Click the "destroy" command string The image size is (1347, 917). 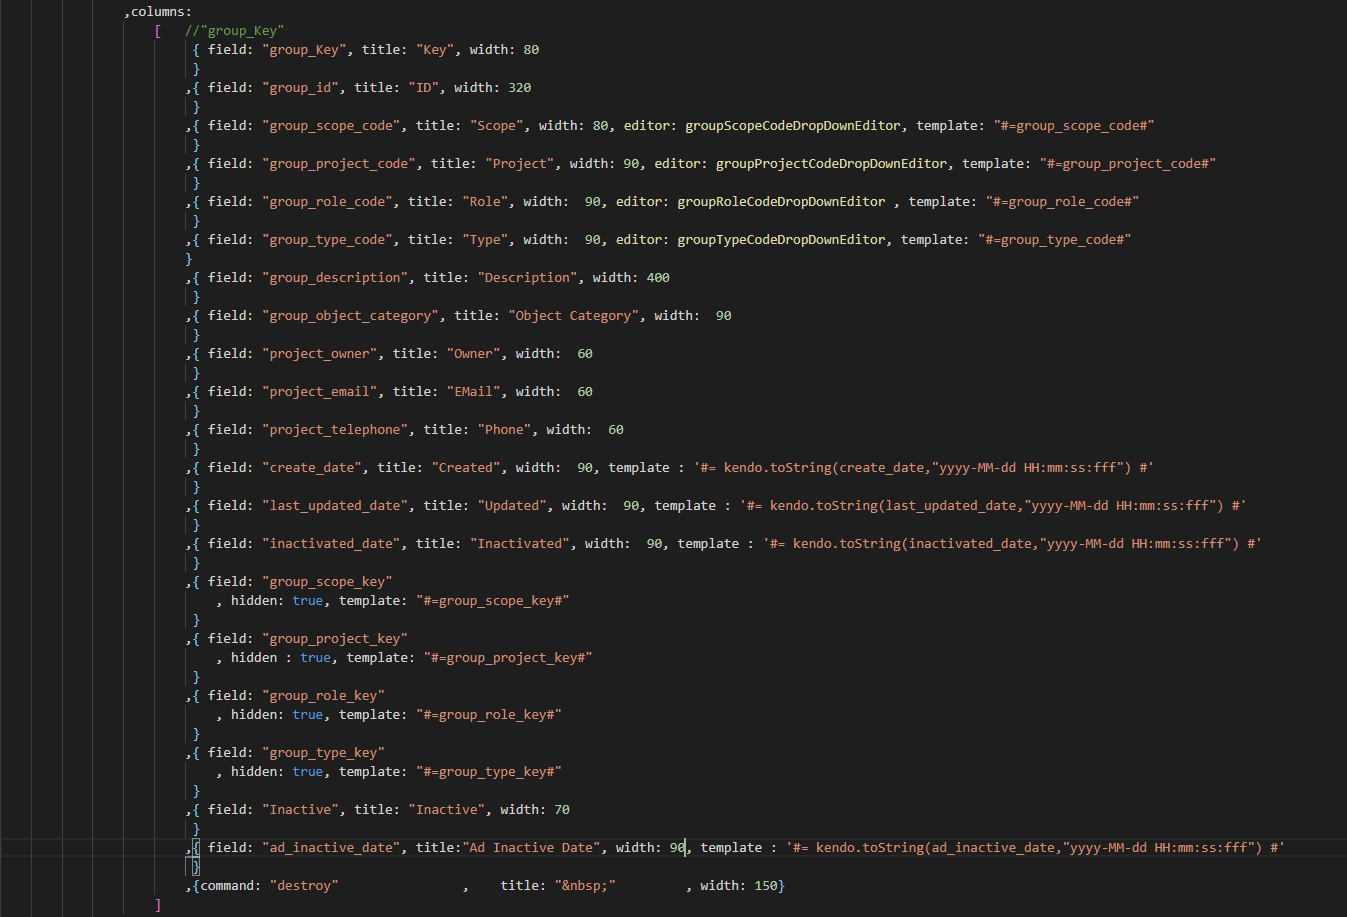304,886
